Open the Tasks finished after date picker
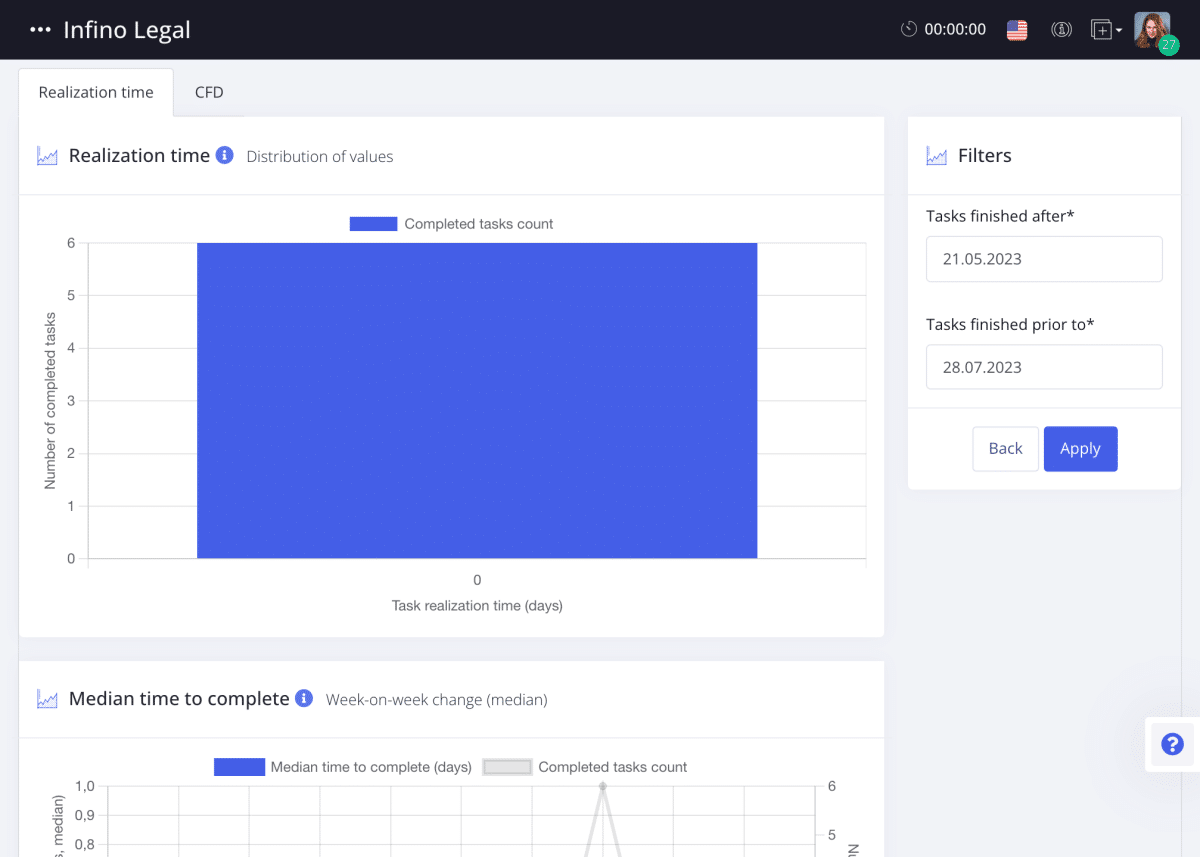 pos(1044,259)
